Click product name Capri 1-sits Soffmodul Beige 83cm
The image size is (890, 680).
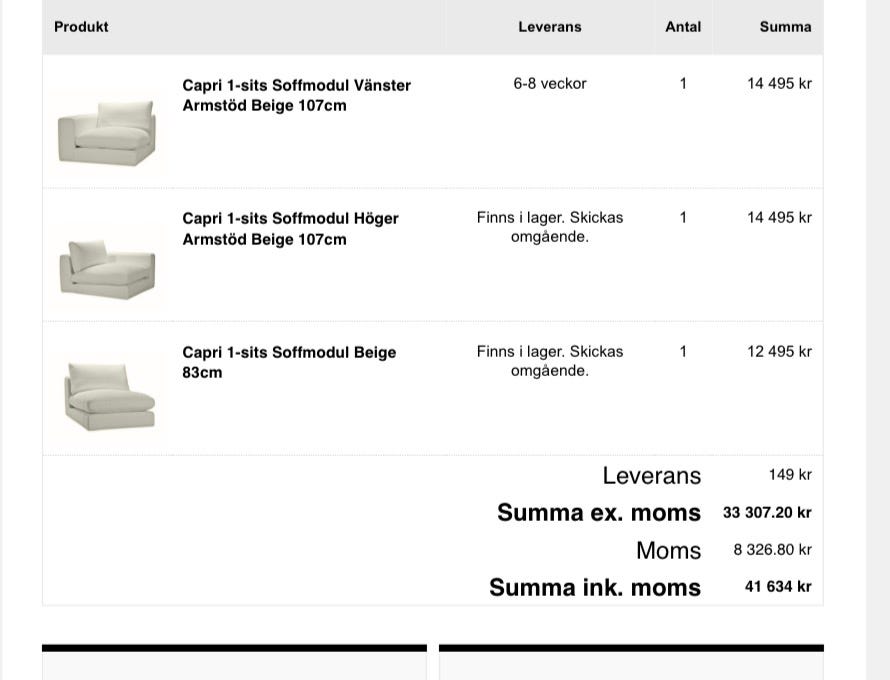pos(289,362)
